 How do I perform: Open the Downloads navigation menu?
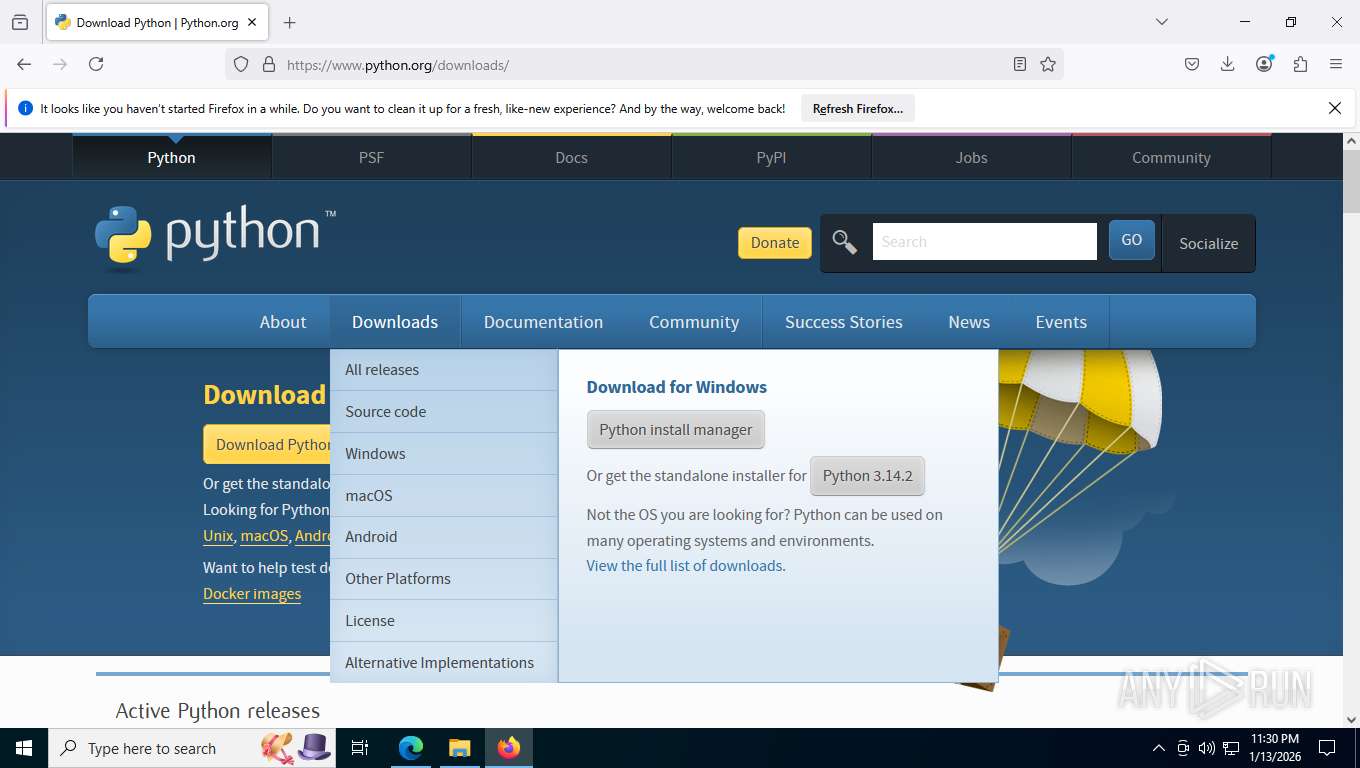click(x=395, y=322)
